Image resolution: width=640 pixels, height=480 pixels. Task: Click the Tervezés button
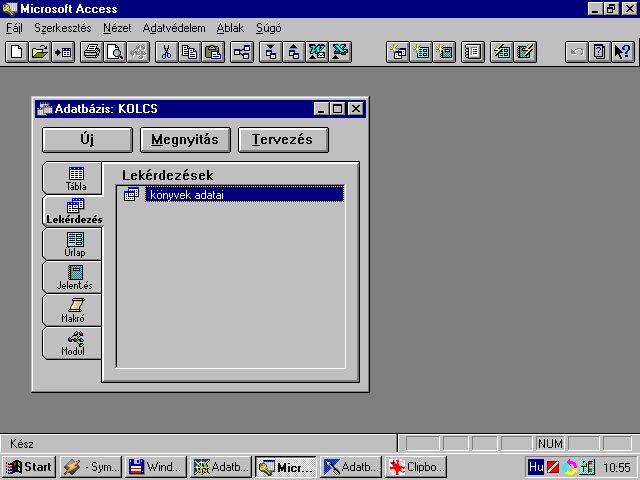(283, 140)
